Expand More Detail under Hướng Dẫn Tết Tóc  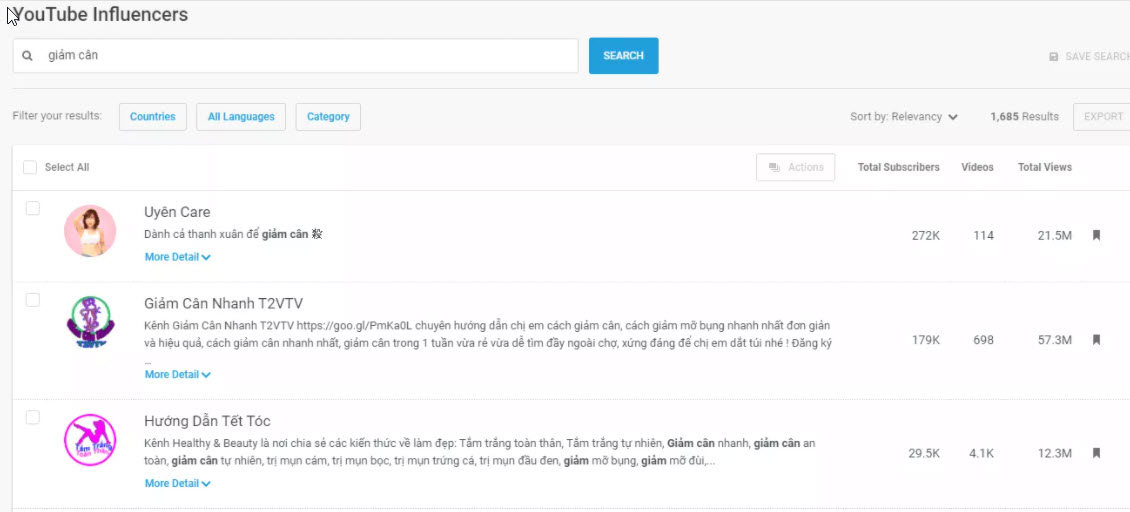177,484
